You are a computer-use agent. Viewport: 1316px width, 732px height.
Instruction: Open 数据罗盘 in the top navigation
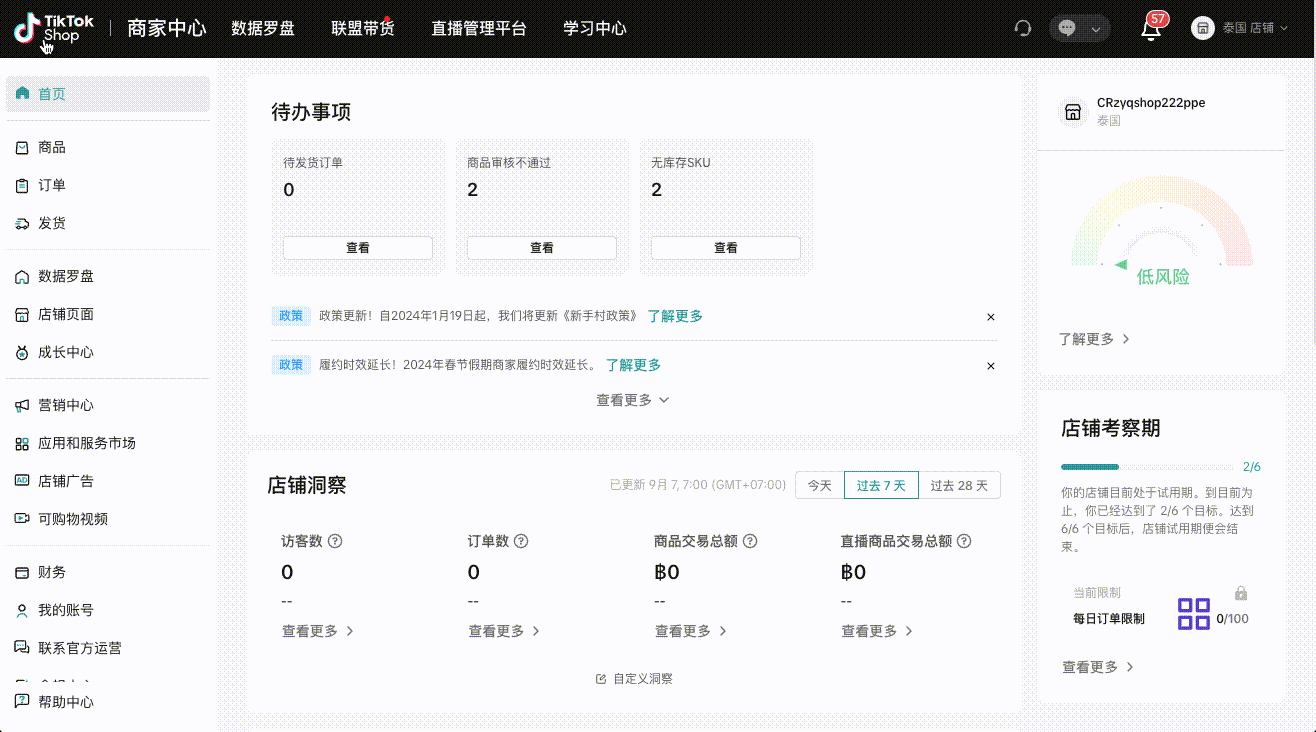point(263,28)
